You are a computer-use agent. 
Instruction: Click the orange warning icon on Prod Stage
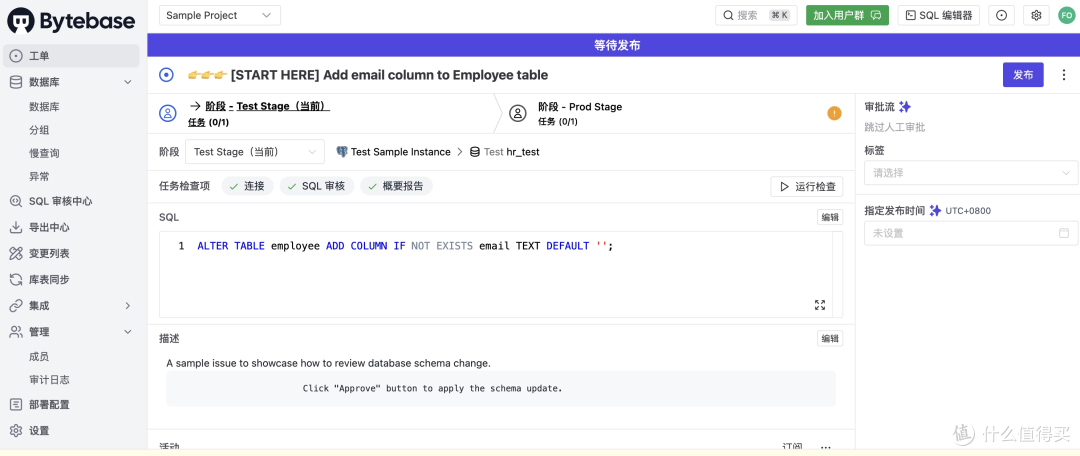pyautogui.click(x=834, y=114)
